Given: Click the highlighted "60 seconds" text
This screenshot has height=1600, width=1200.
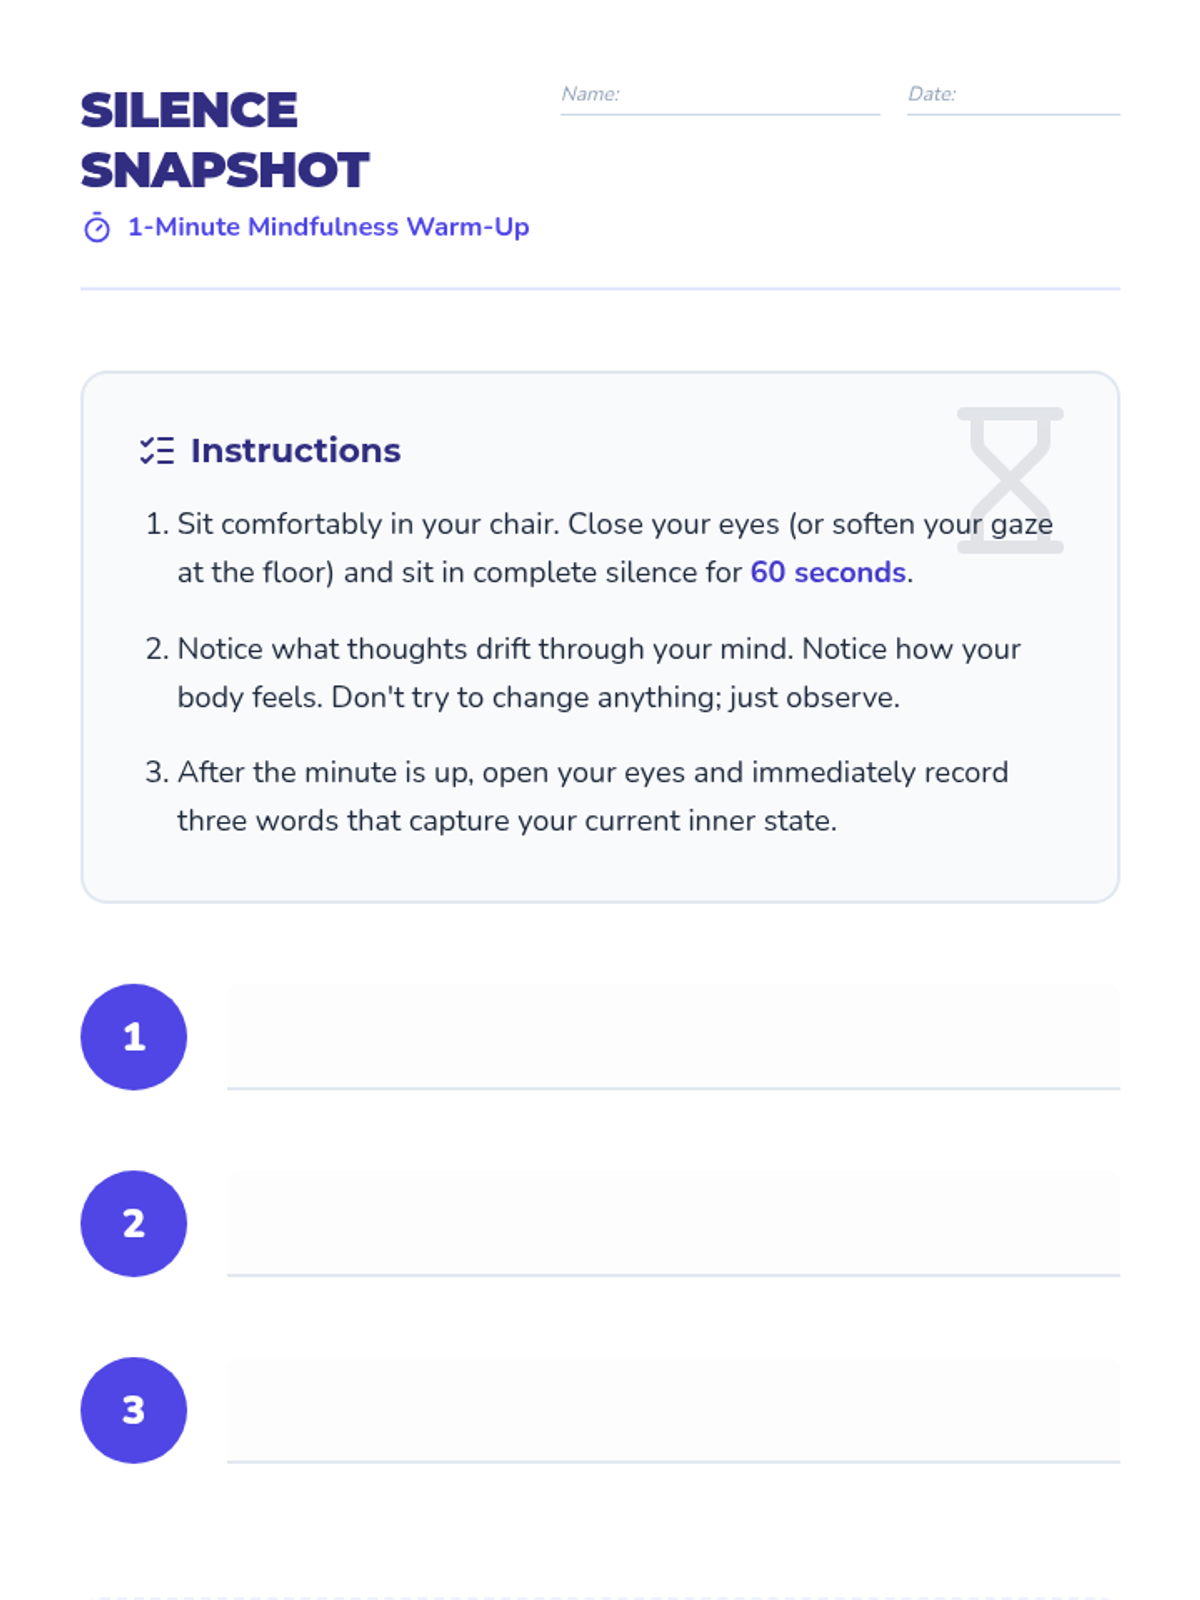Looking at the screenshot, I should [828, 572].
